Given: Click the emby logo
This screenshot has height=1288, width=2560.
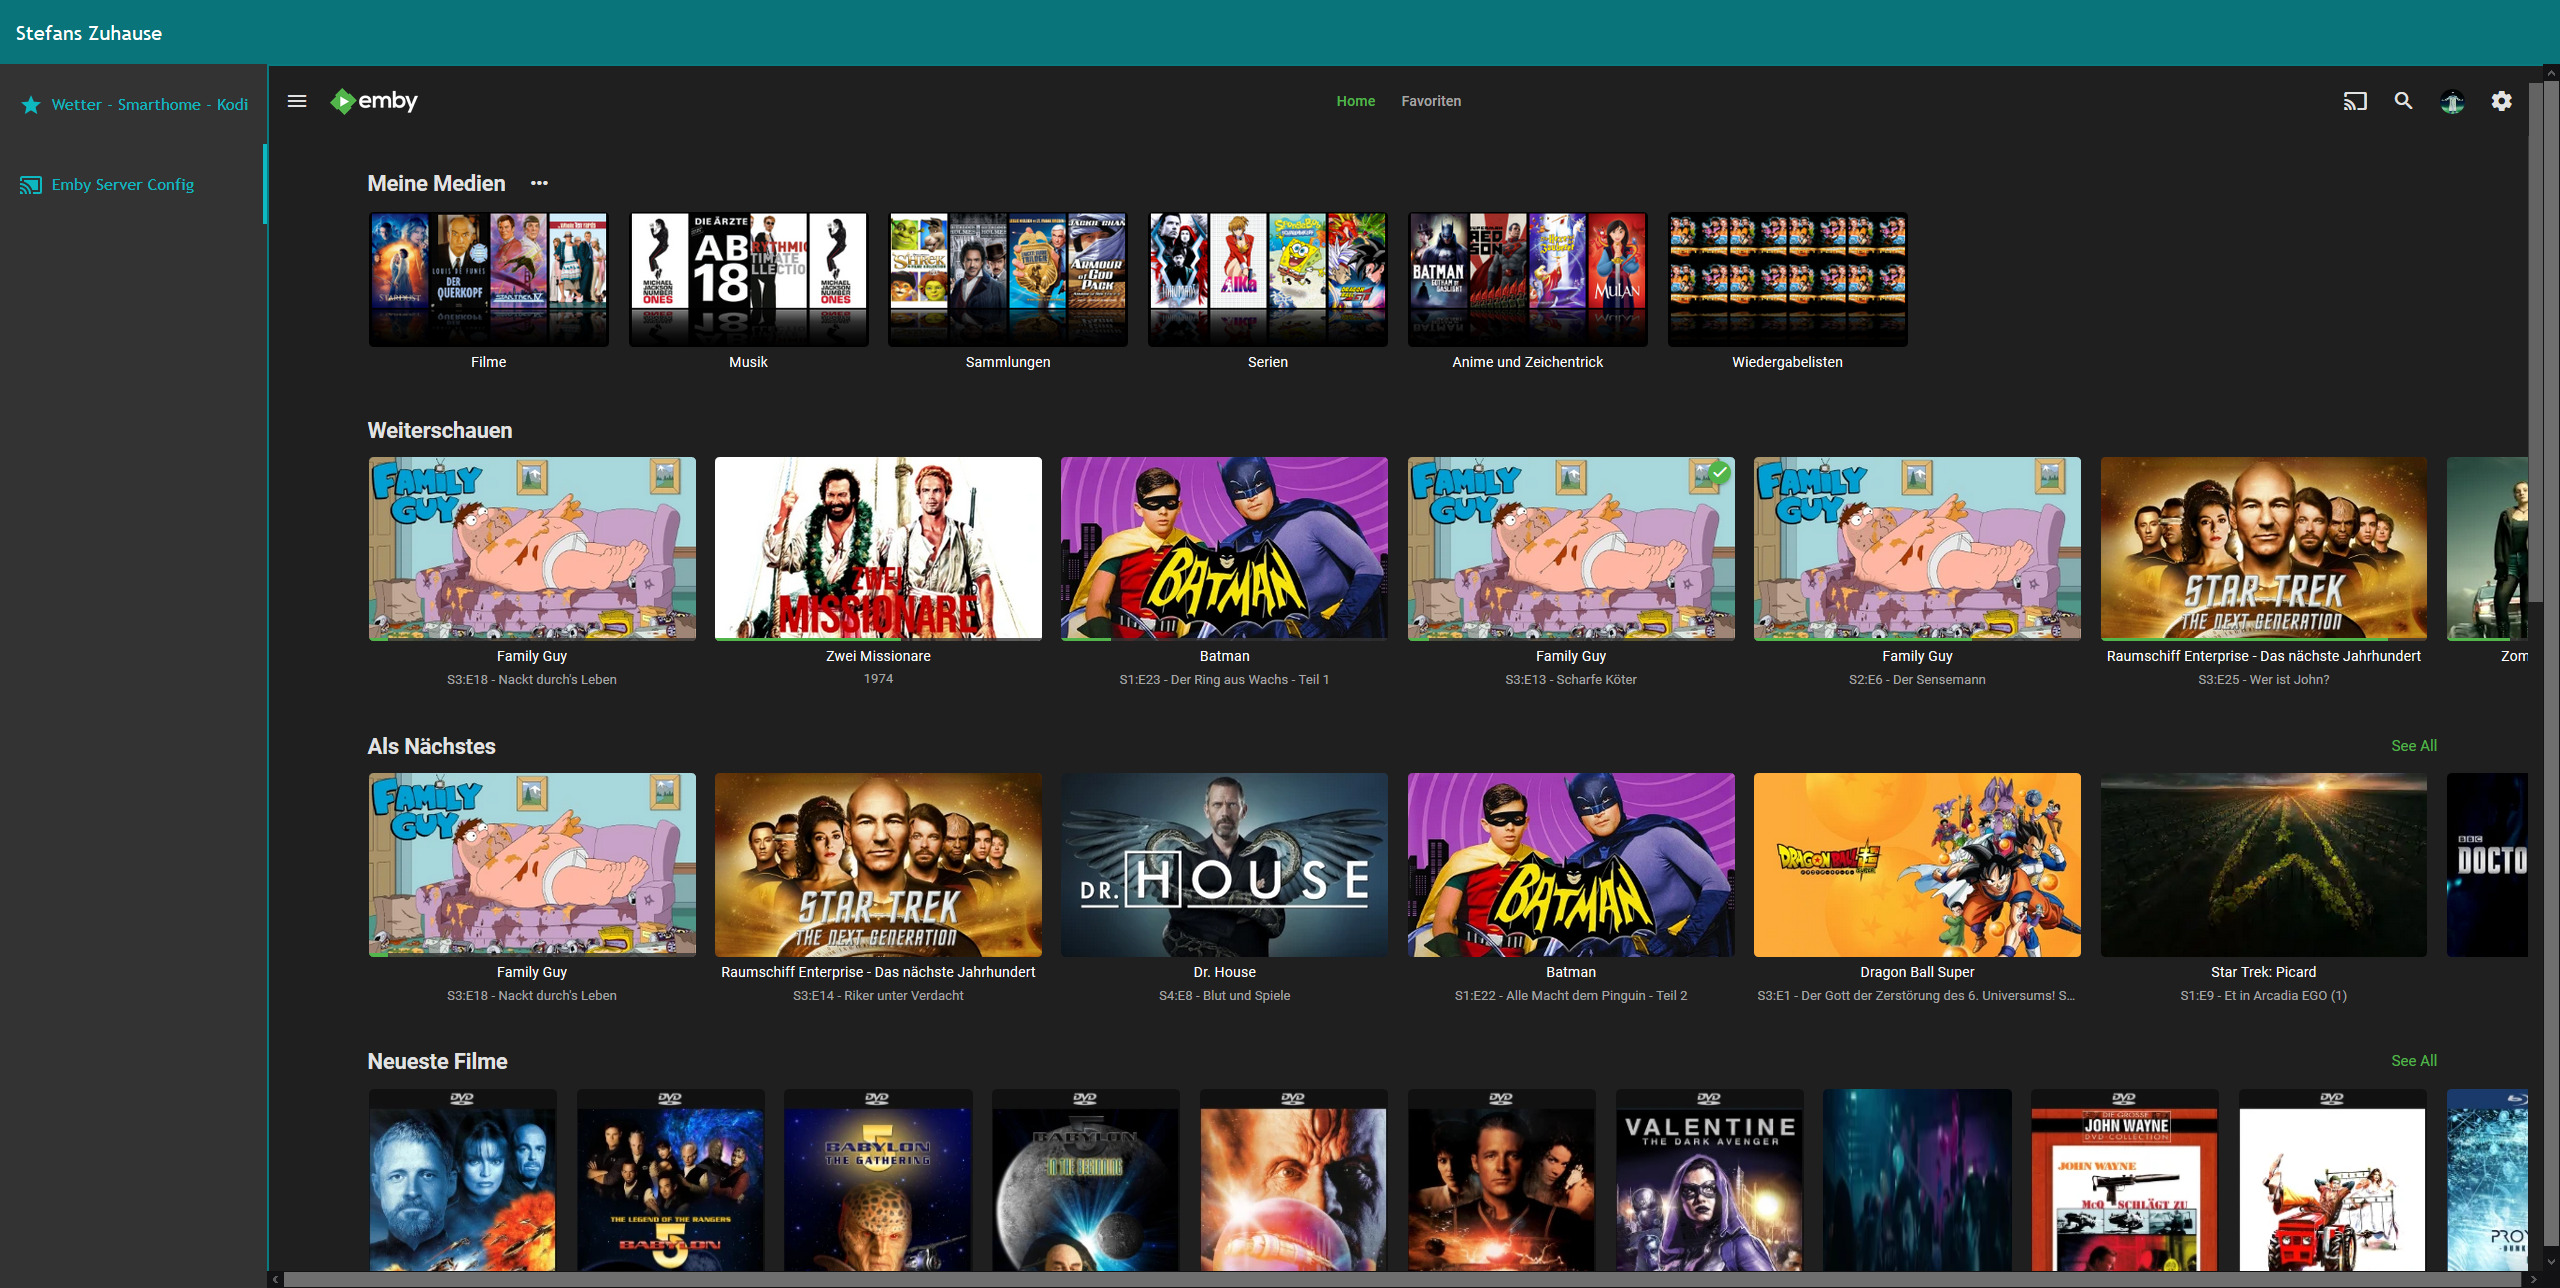Looking at the screenshot, I should 374,101.
